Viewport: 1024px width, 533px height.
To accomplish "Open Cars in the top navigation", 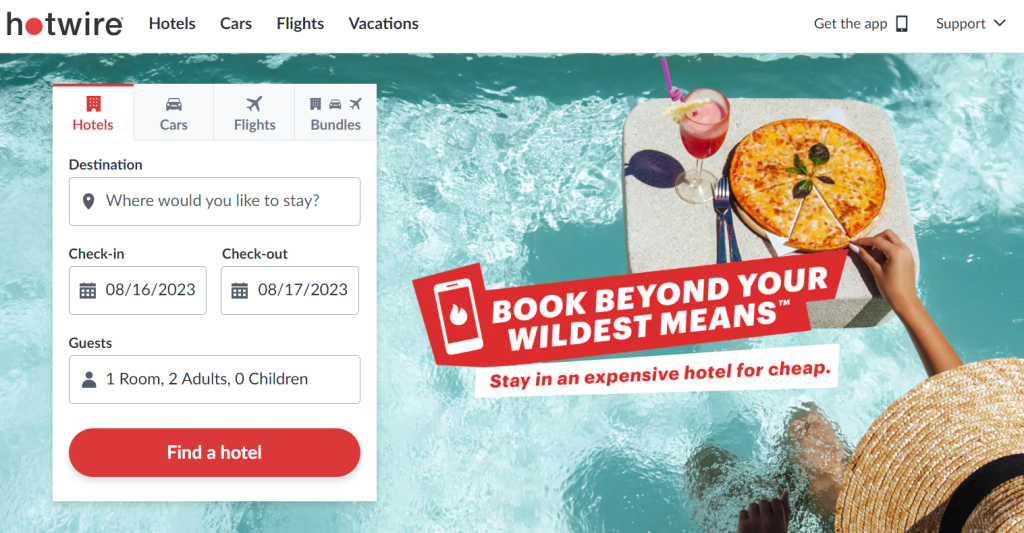I will pyautogui.click(x=236, y=24).
